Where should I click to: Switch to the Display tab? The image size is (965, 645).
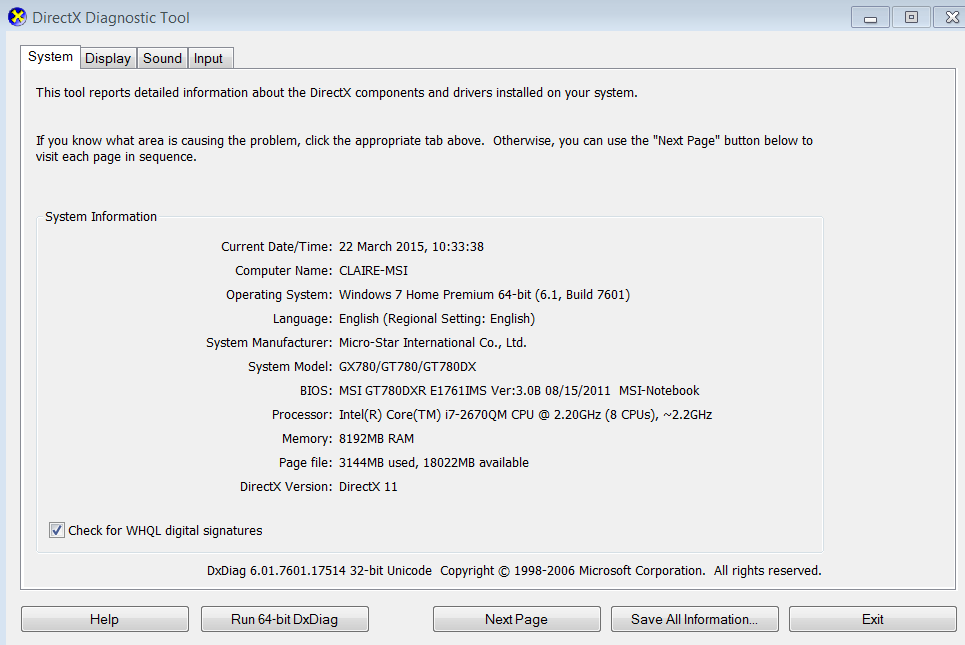108,58
